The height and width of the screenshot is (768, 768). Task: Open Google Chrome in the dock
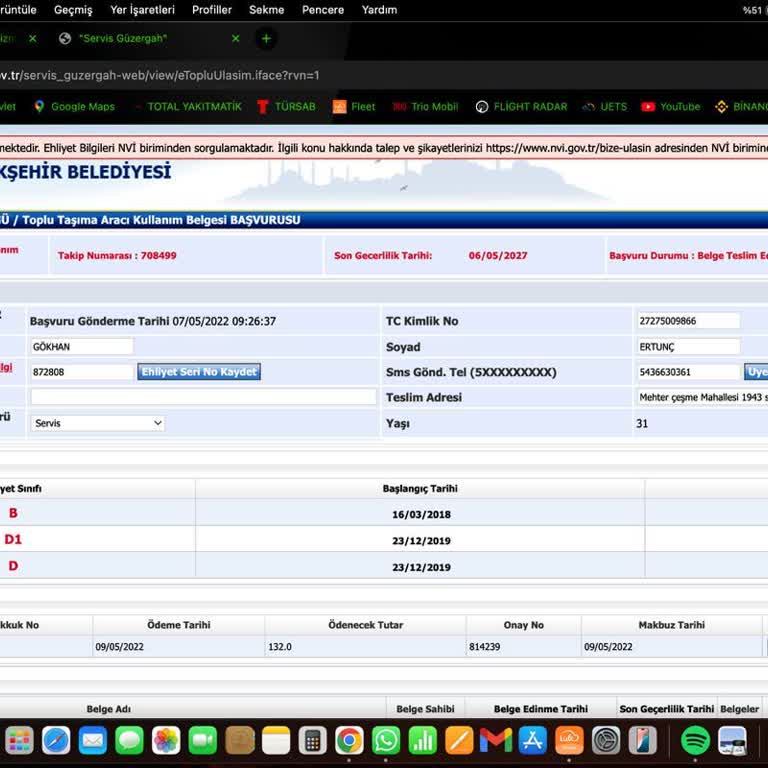pos(349,740)
